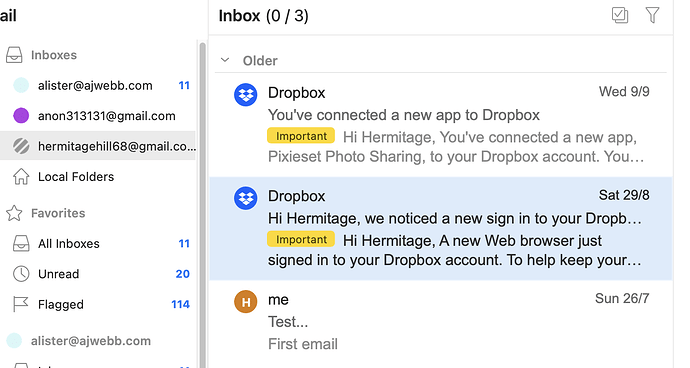Click the 11 count beside All Inboxes
Screen dimensions: 690x368
pyautogui.click(x=184, y=243)
